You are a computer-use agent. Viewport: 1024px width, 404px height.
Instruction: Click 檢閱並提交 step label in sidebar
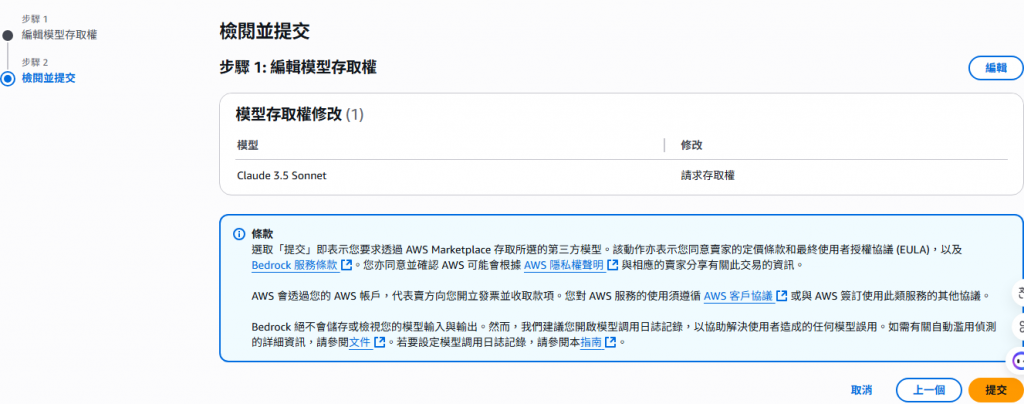[48, 78]
